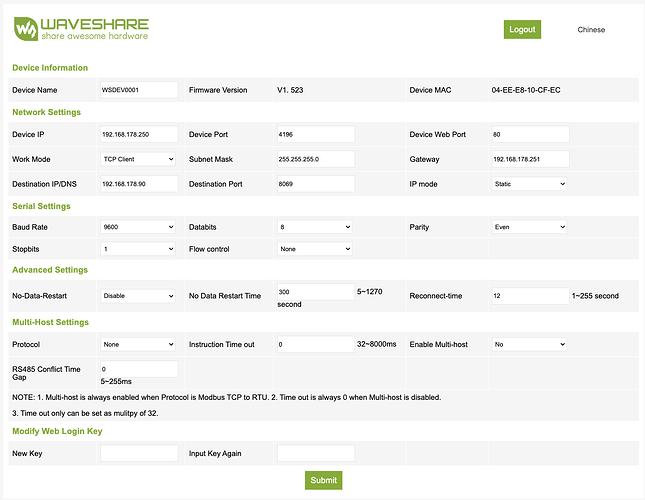Click the 5~255ms range hint
The height and width of the screenshot is (500, 645).
(x=116, y=382)
